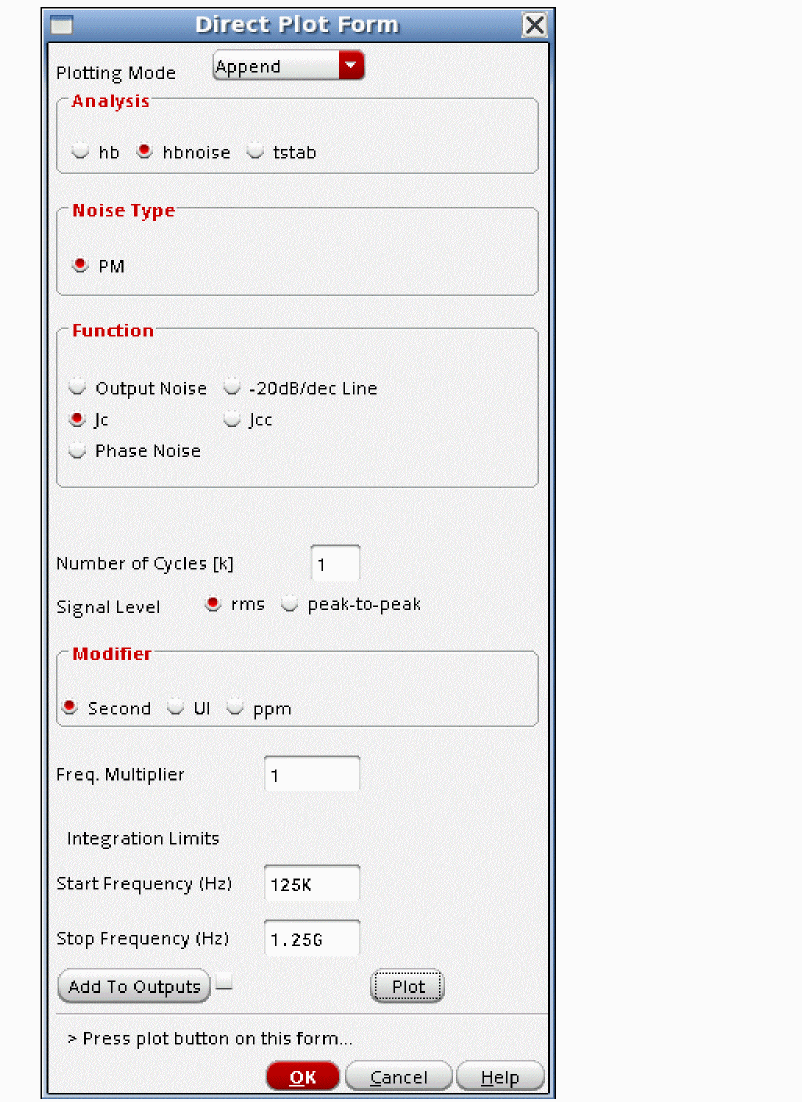The width and height of the screenshot is (802, 1102).
Task: Open the Help button
Action: point(500,1076)
